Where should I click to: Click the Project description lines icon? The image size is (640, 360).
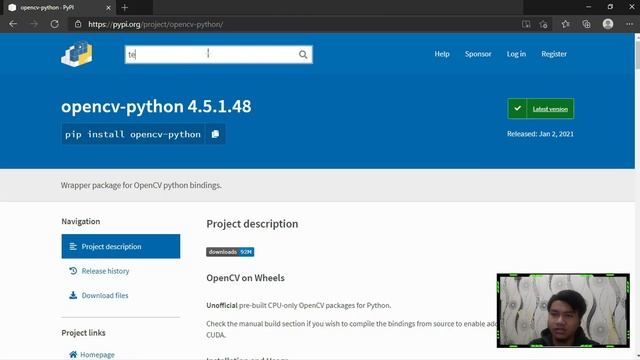(x=73, y=246)
